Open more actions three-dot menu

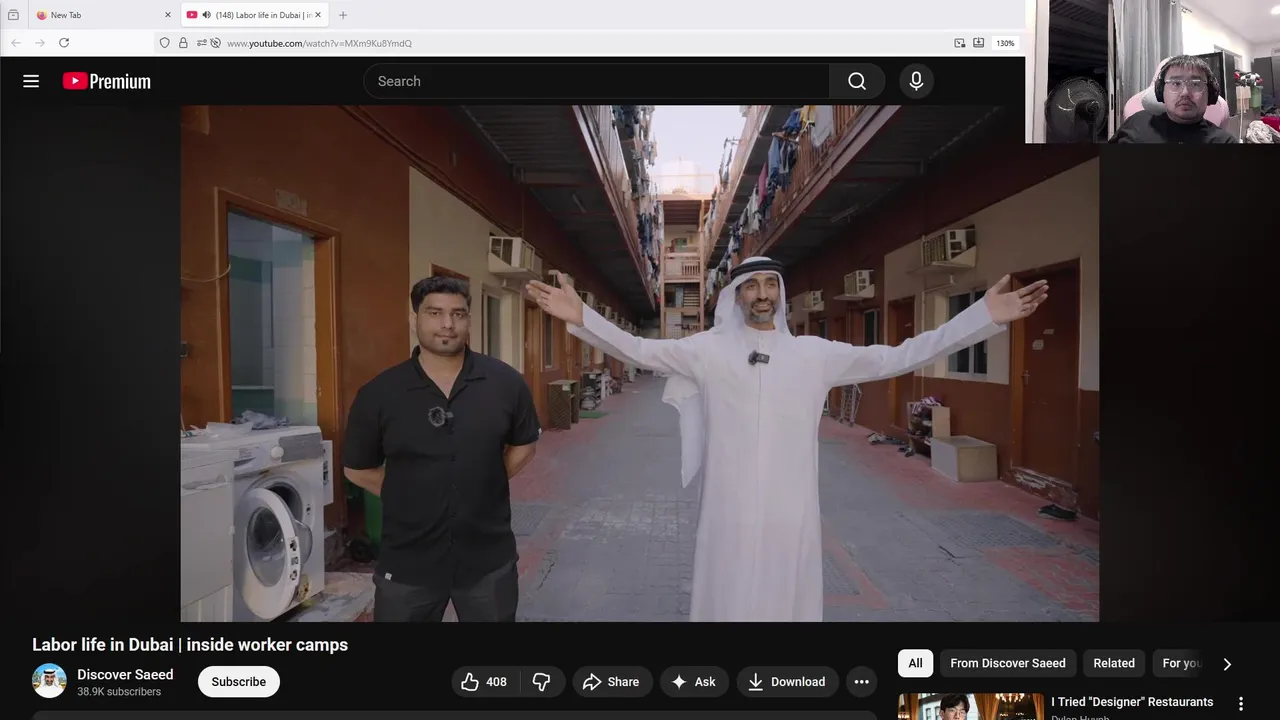861,682
